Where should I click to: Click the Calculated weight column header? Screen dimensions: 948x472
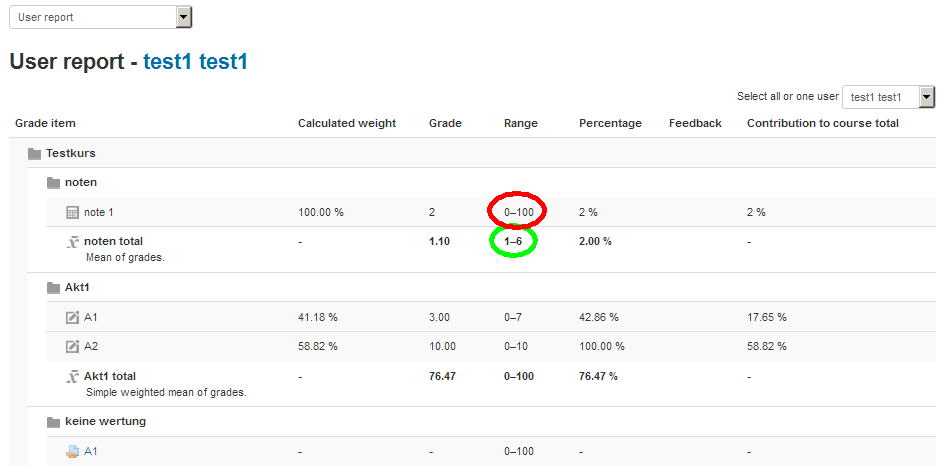[347, 123]
